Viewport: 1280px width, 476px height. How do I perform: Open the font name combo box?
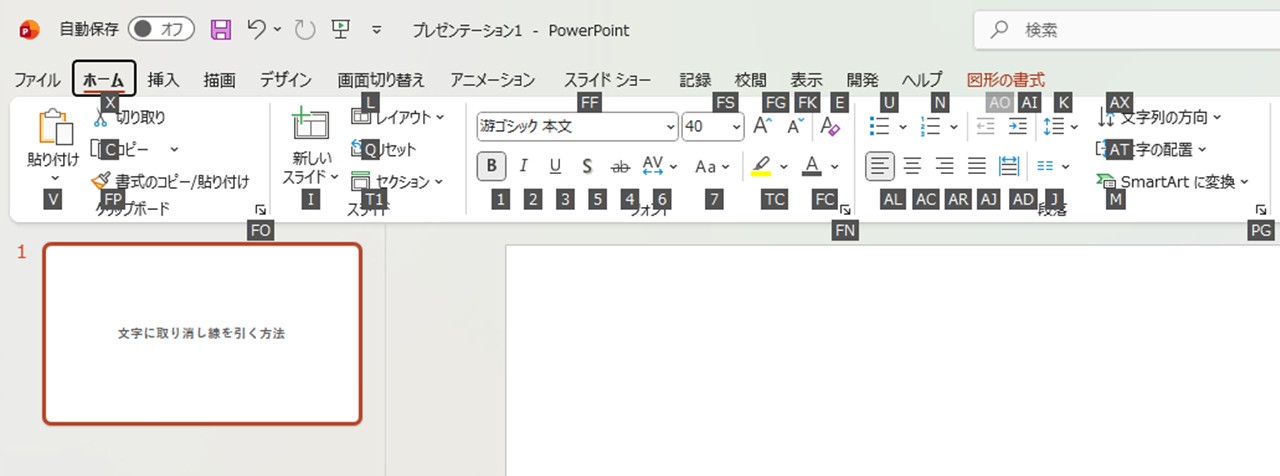point(577,126)
